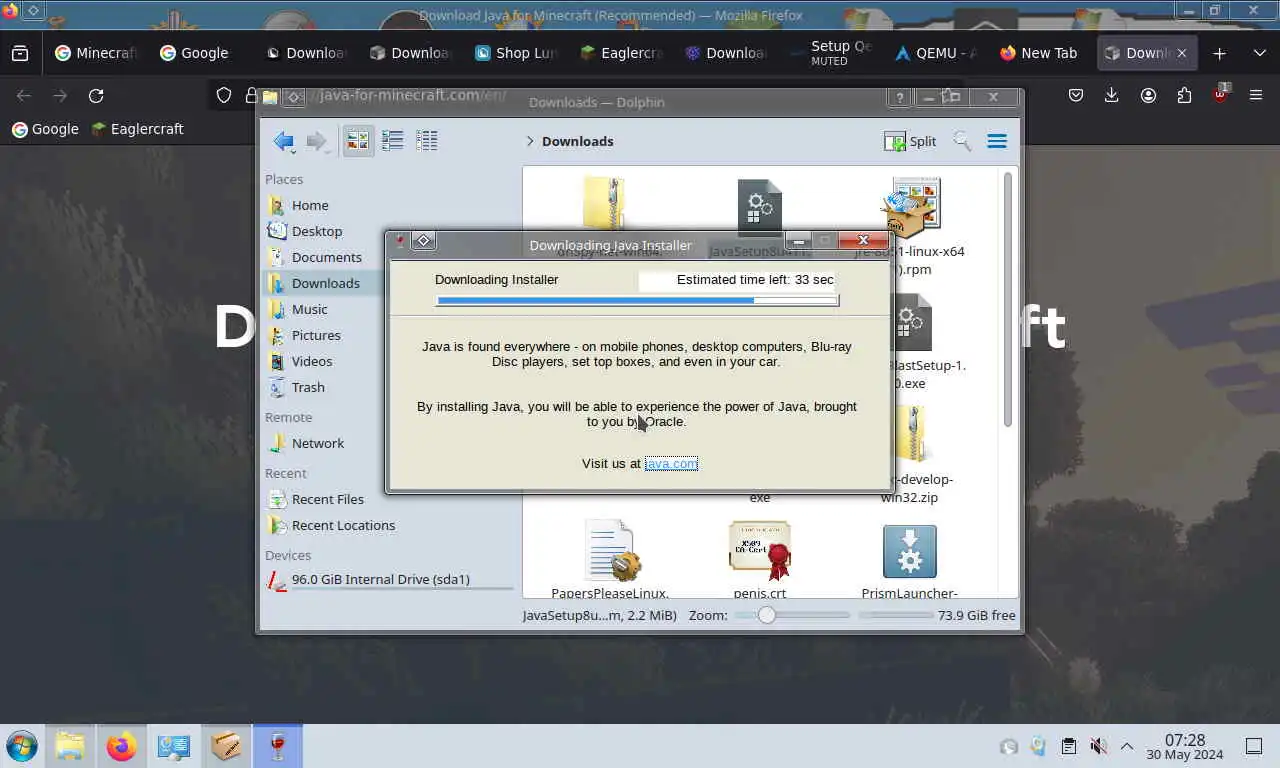Open the Eaglercraft bookmark in bookmarks bar
Image resolution: width=1280 pixels, height=768 pixels.
[137, 129]
